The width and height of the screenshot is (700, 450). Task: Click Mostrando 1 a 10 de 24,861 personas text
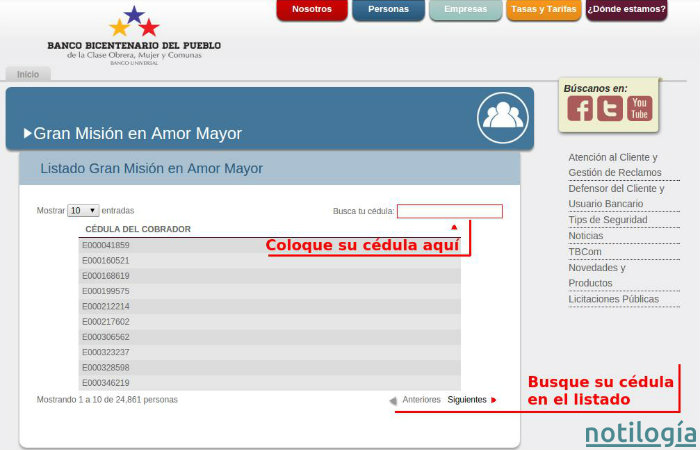tap(107, 400)
